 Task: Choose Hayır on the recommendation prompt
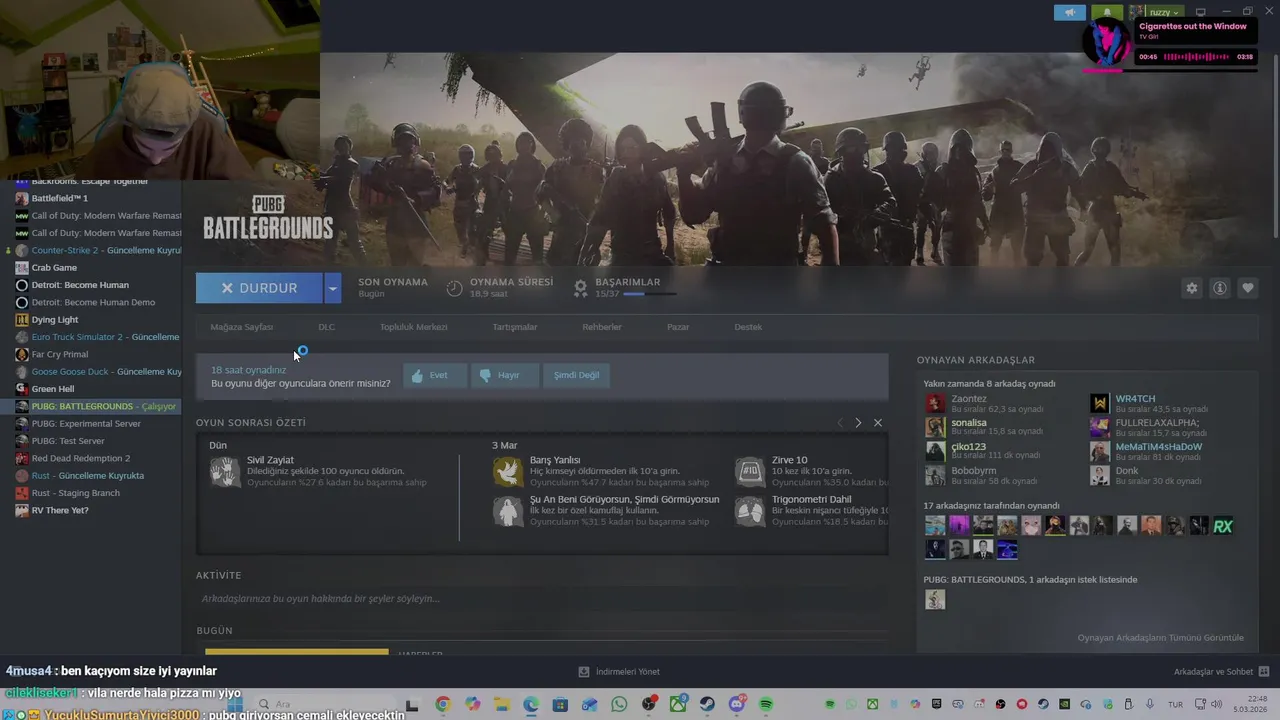[x=504, y=375]
